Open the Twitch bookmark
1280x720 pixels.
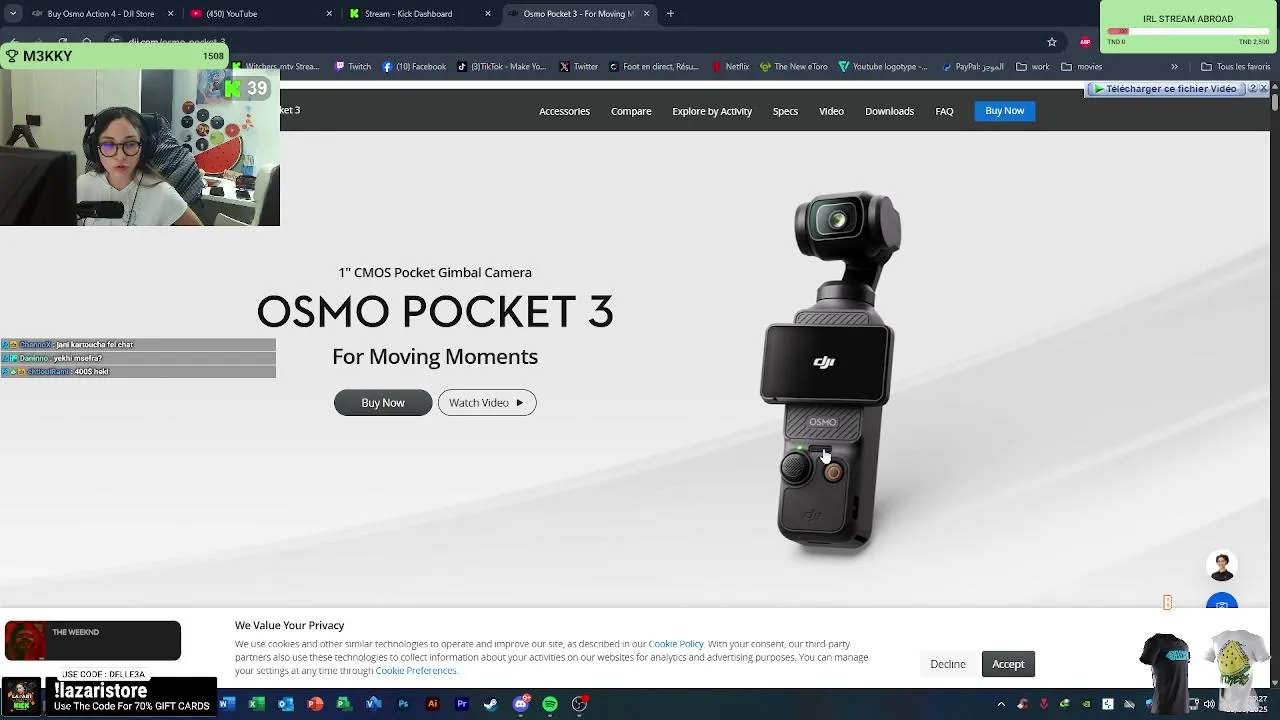(353, 67)
